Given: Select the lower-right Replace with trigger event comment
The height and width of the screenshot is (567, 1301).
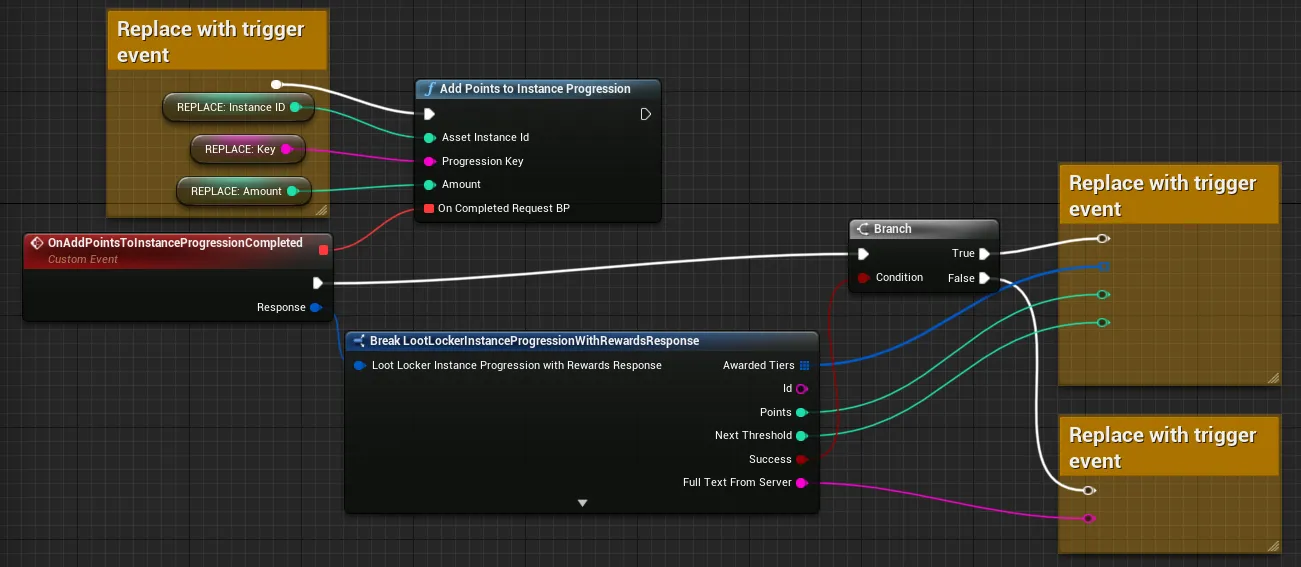Looking at the screenshot, I should point(1169,448).
